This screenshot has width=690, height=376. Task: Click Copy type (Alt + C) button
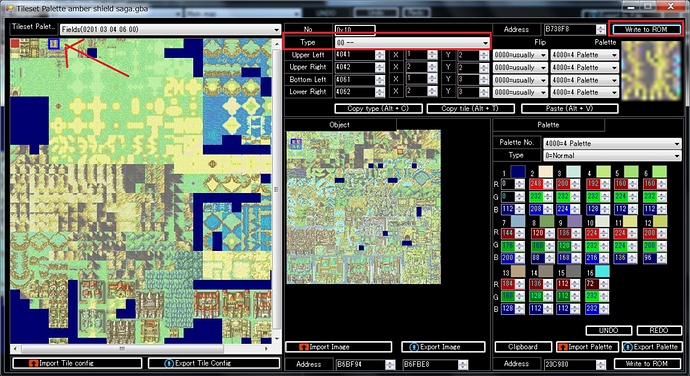coord(378,108)
